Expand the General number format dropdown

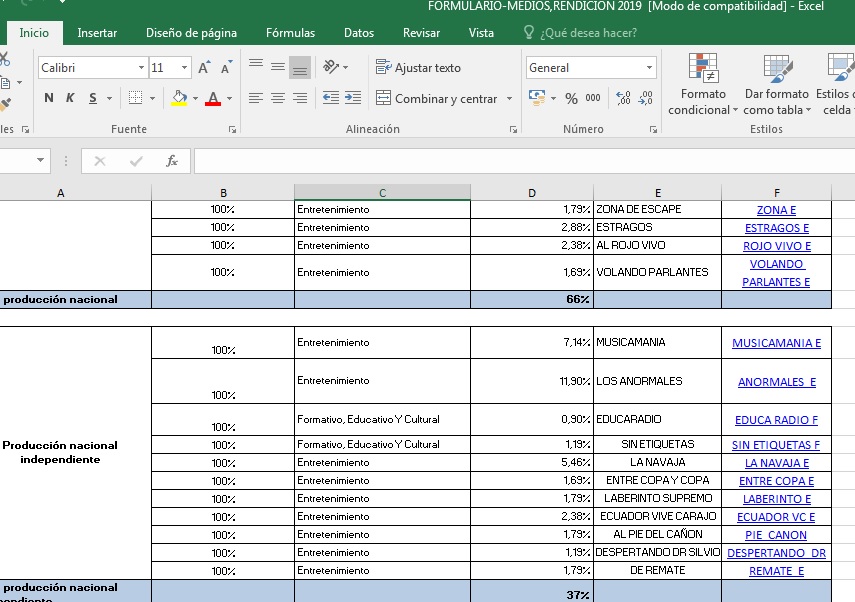click(x=650, y=68)
